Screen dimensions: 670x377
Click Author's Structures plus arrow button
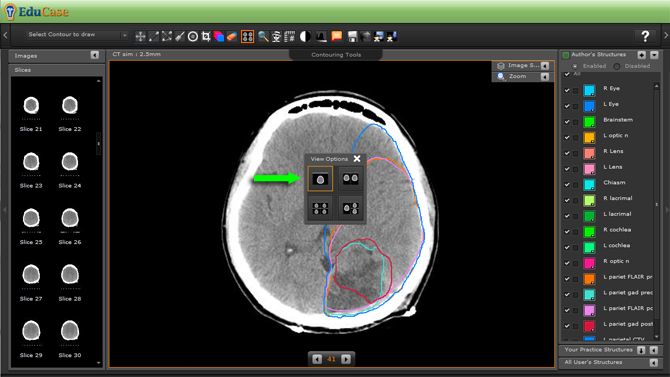[641, 55]
